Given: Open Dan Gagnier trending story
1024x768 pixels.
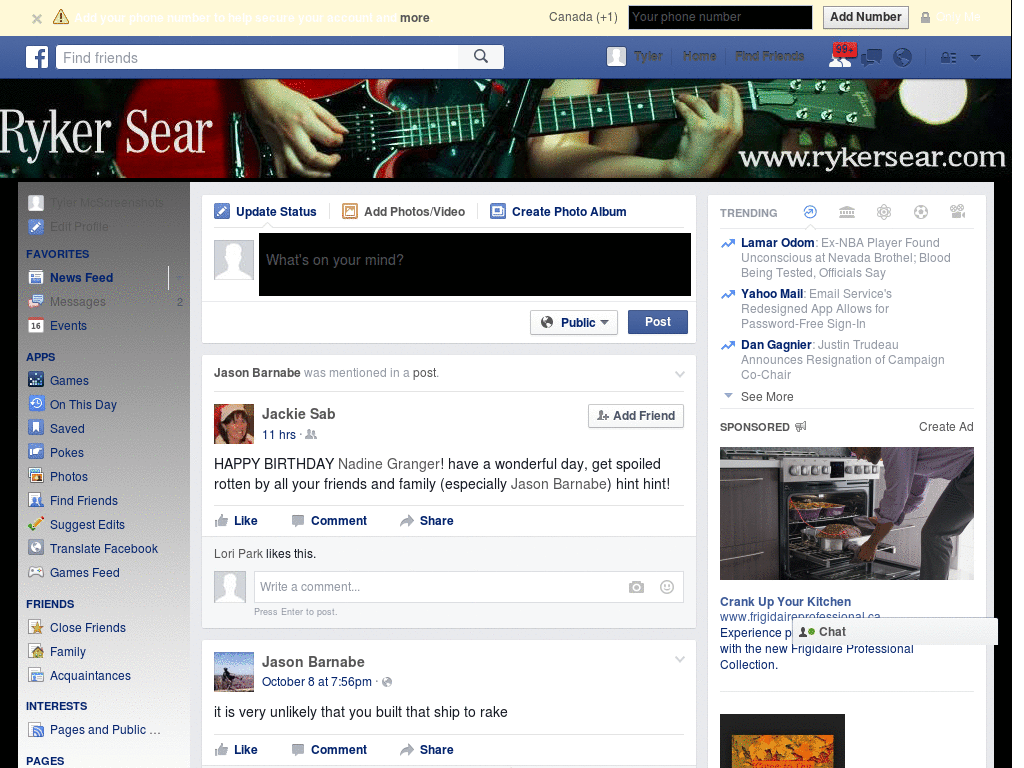Looking at the screenshot, I should click(776, 345).
